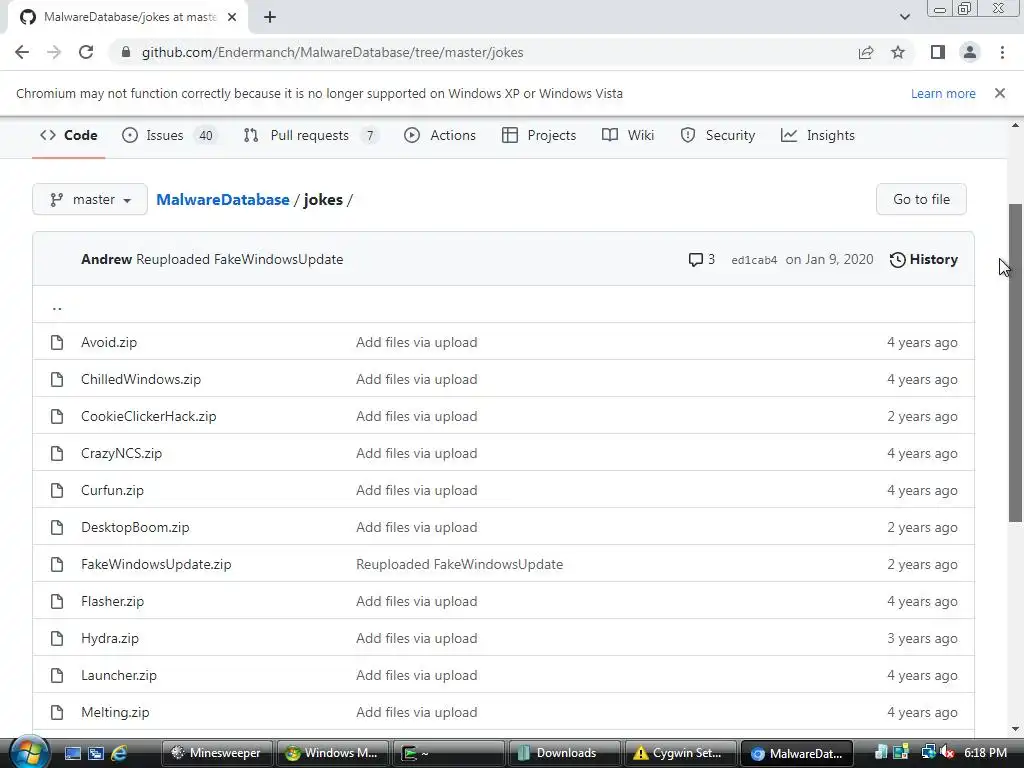Open DesktopBoom.zip
The width and height of the screenshot is (1024, 768).
tap(135, 527)
